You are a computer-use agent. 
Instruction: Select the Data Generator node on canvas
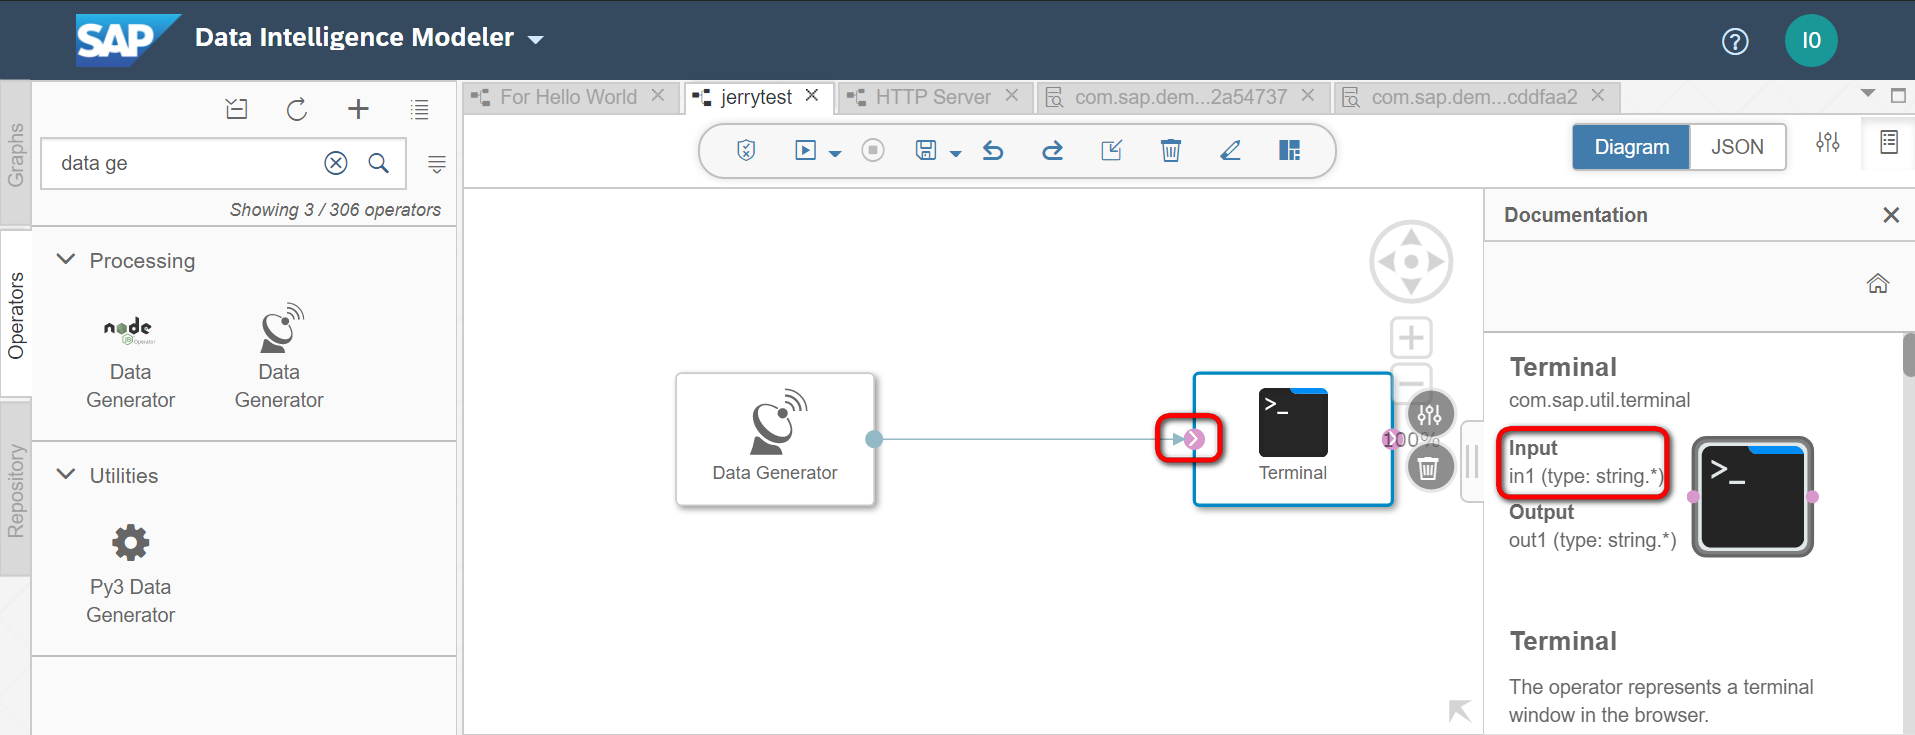pyautogui.click(x=775, y=439)
